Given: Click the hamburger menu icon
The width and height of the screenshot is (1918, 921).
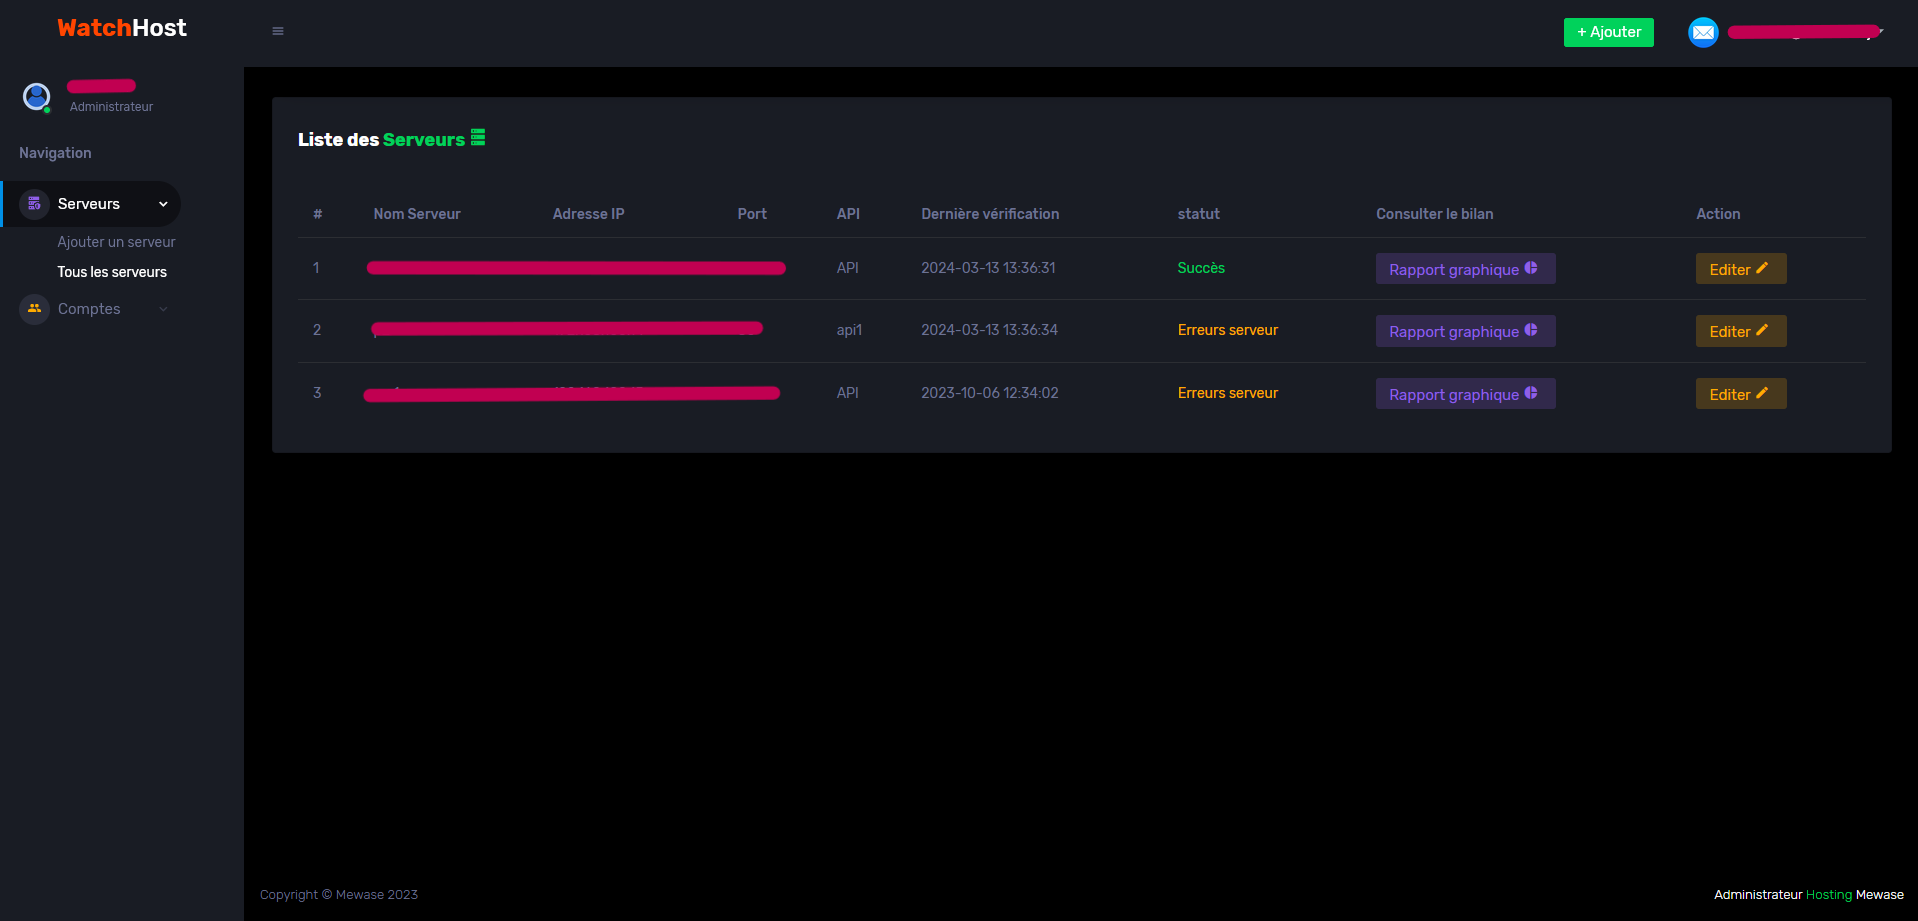Looking at the screenshot, I should click(x=278, y=31).
